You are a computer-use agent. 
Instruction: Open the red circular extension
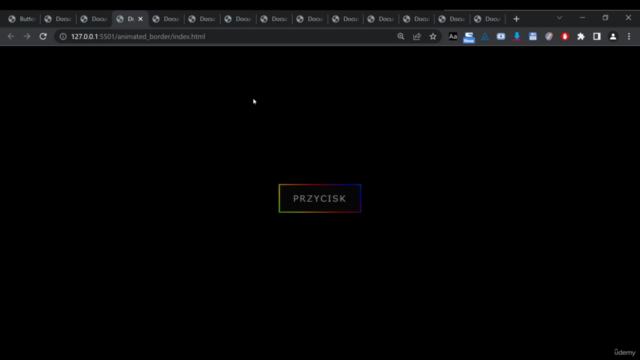click(565, 36)
